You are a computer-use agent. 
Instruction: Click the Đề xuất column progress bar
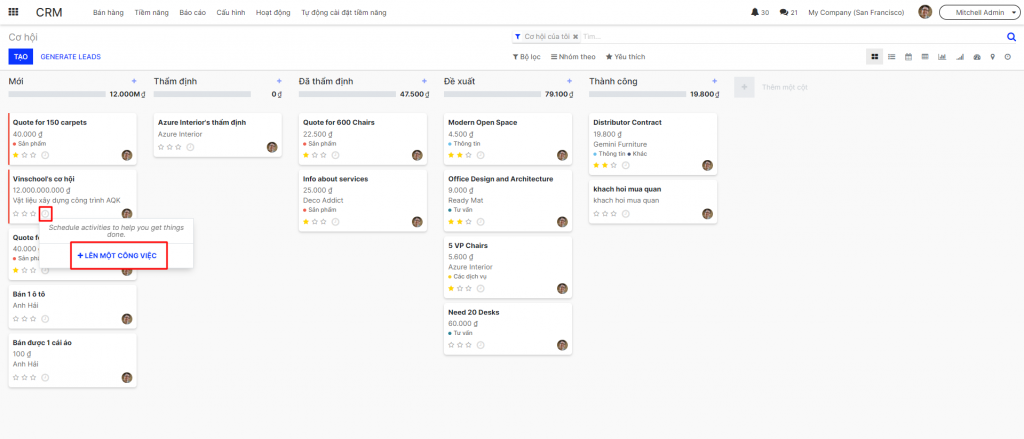coord(492,94)
